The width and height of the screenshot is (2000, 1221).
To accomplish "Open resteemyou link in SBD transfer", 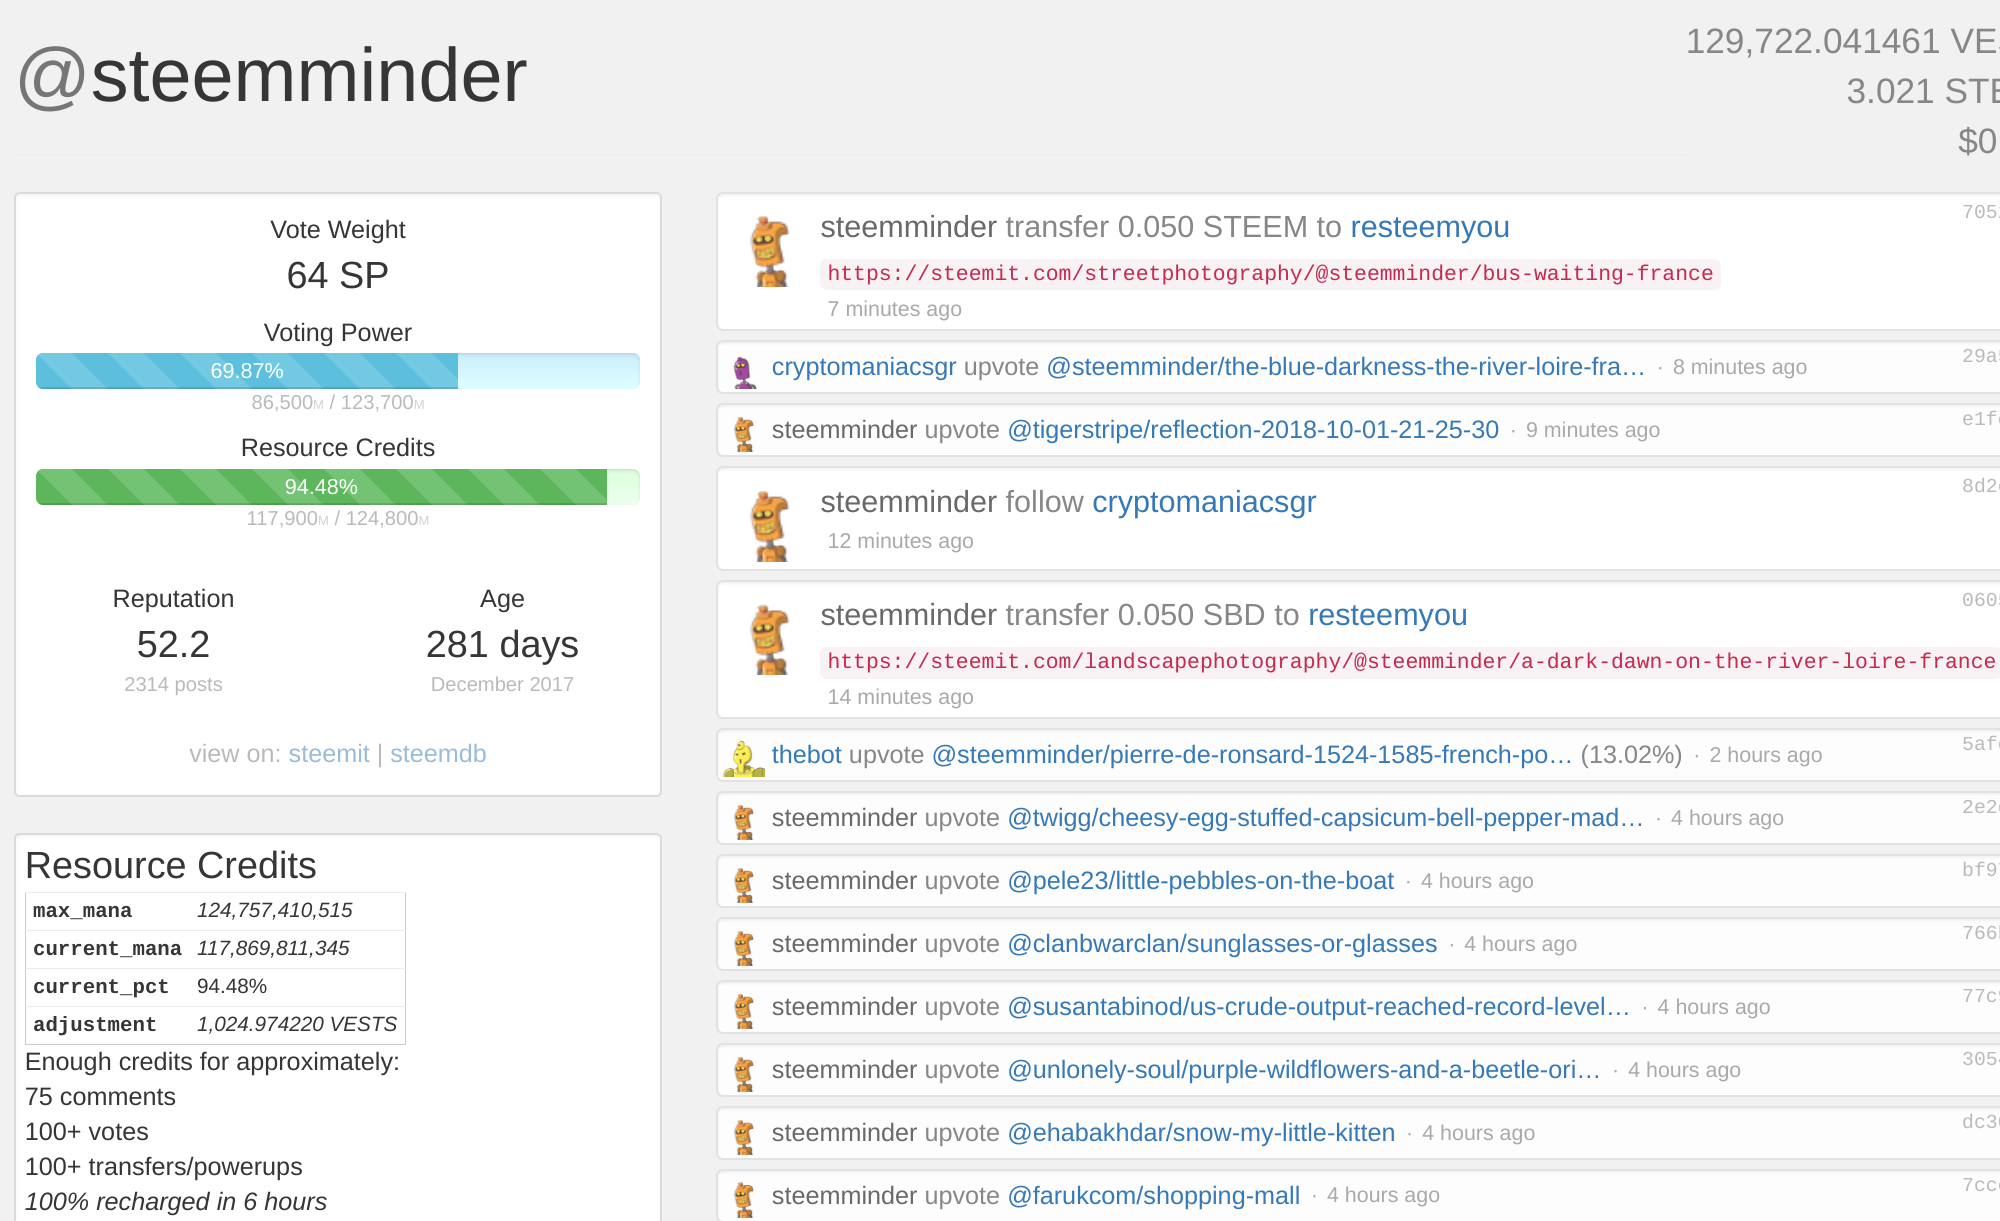I will pos(1388,615).
